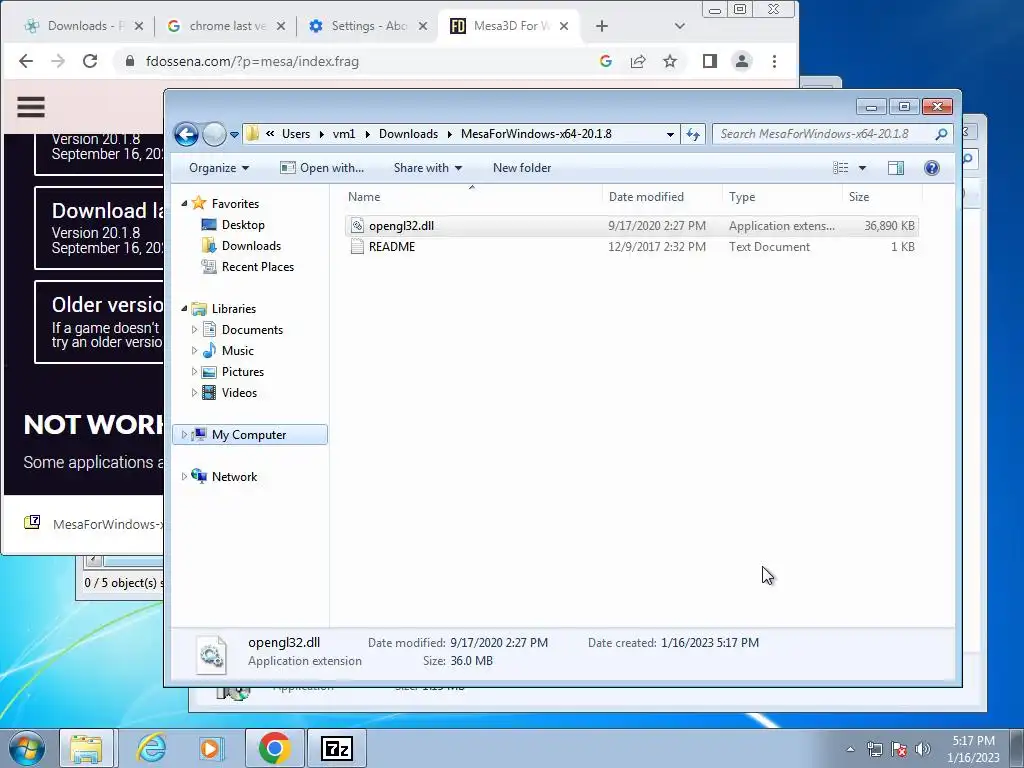Open the address bar history dropdown
This screenshot has width=1024, height=768.
(670, 135)
